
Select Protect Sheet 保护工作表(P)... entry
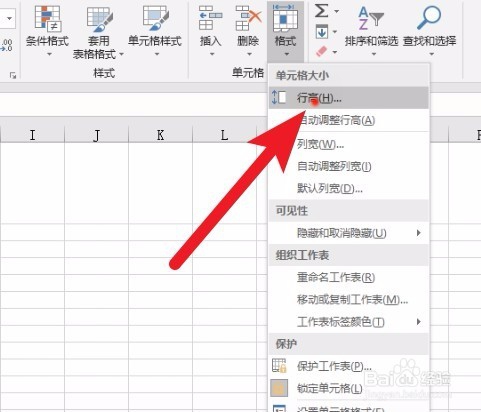pos(349,366)
